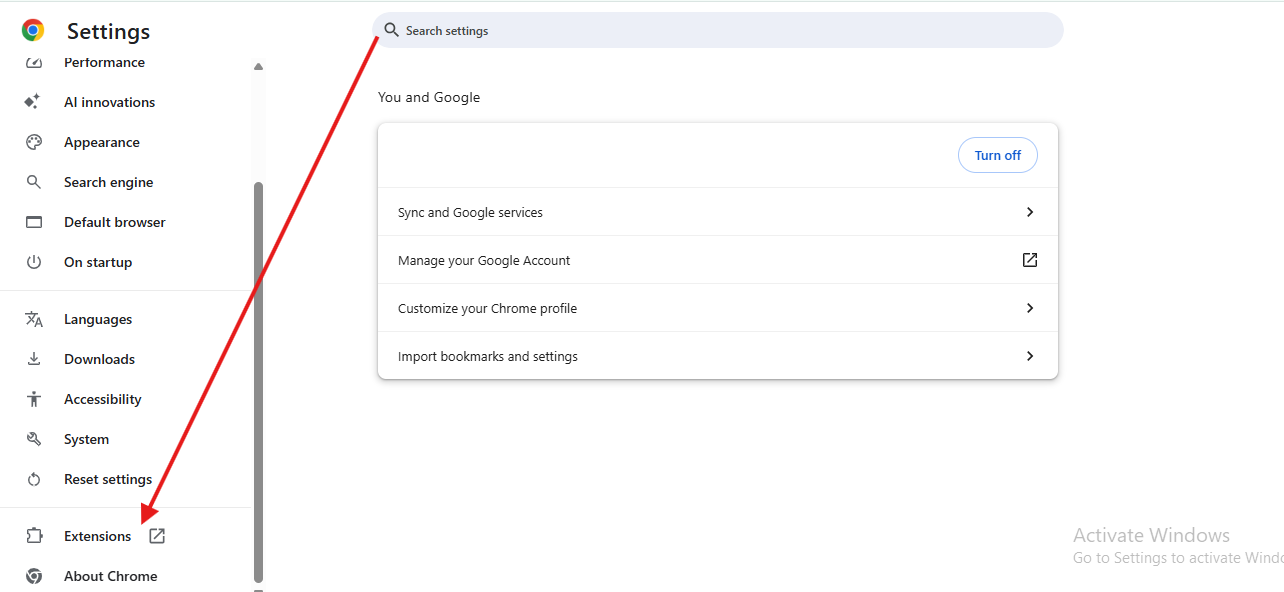
Task: Select System in the sidebar
Action: (x=86, y=439)
